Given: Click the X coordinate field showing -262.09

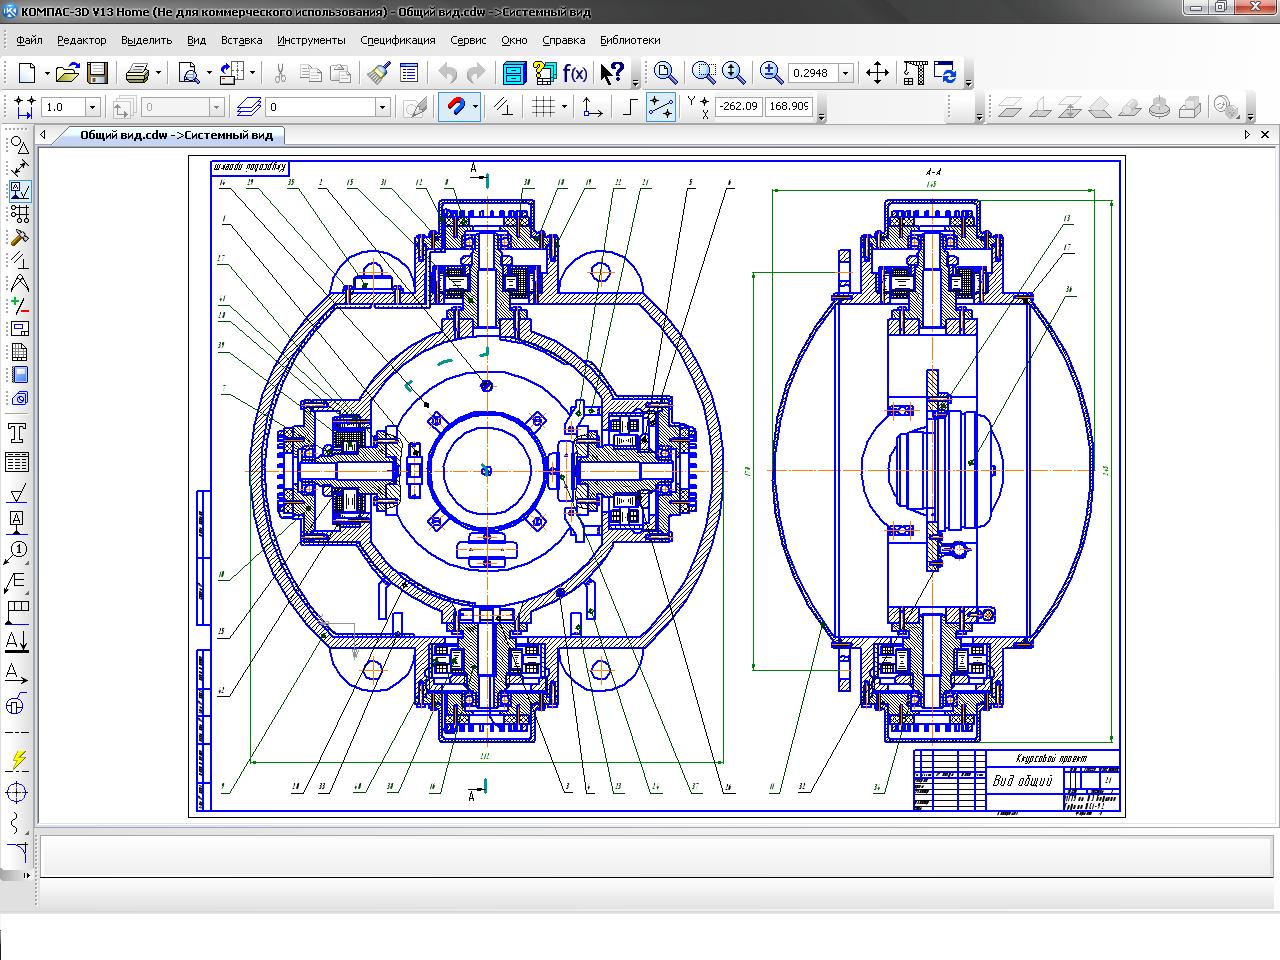Looking at the screenshot, I should tap(738, 106).
